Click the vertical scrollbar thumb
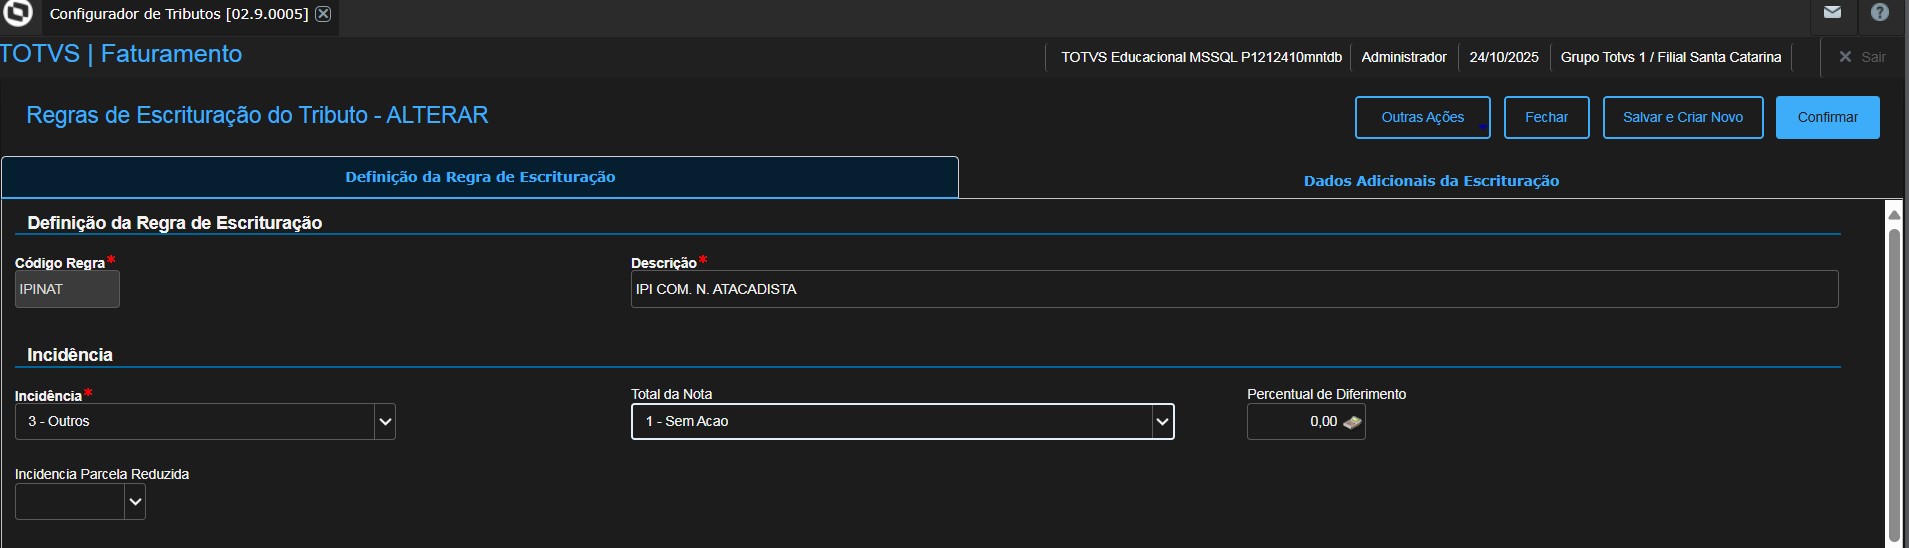This screenshot has width=1909, height=548. 1893,380
